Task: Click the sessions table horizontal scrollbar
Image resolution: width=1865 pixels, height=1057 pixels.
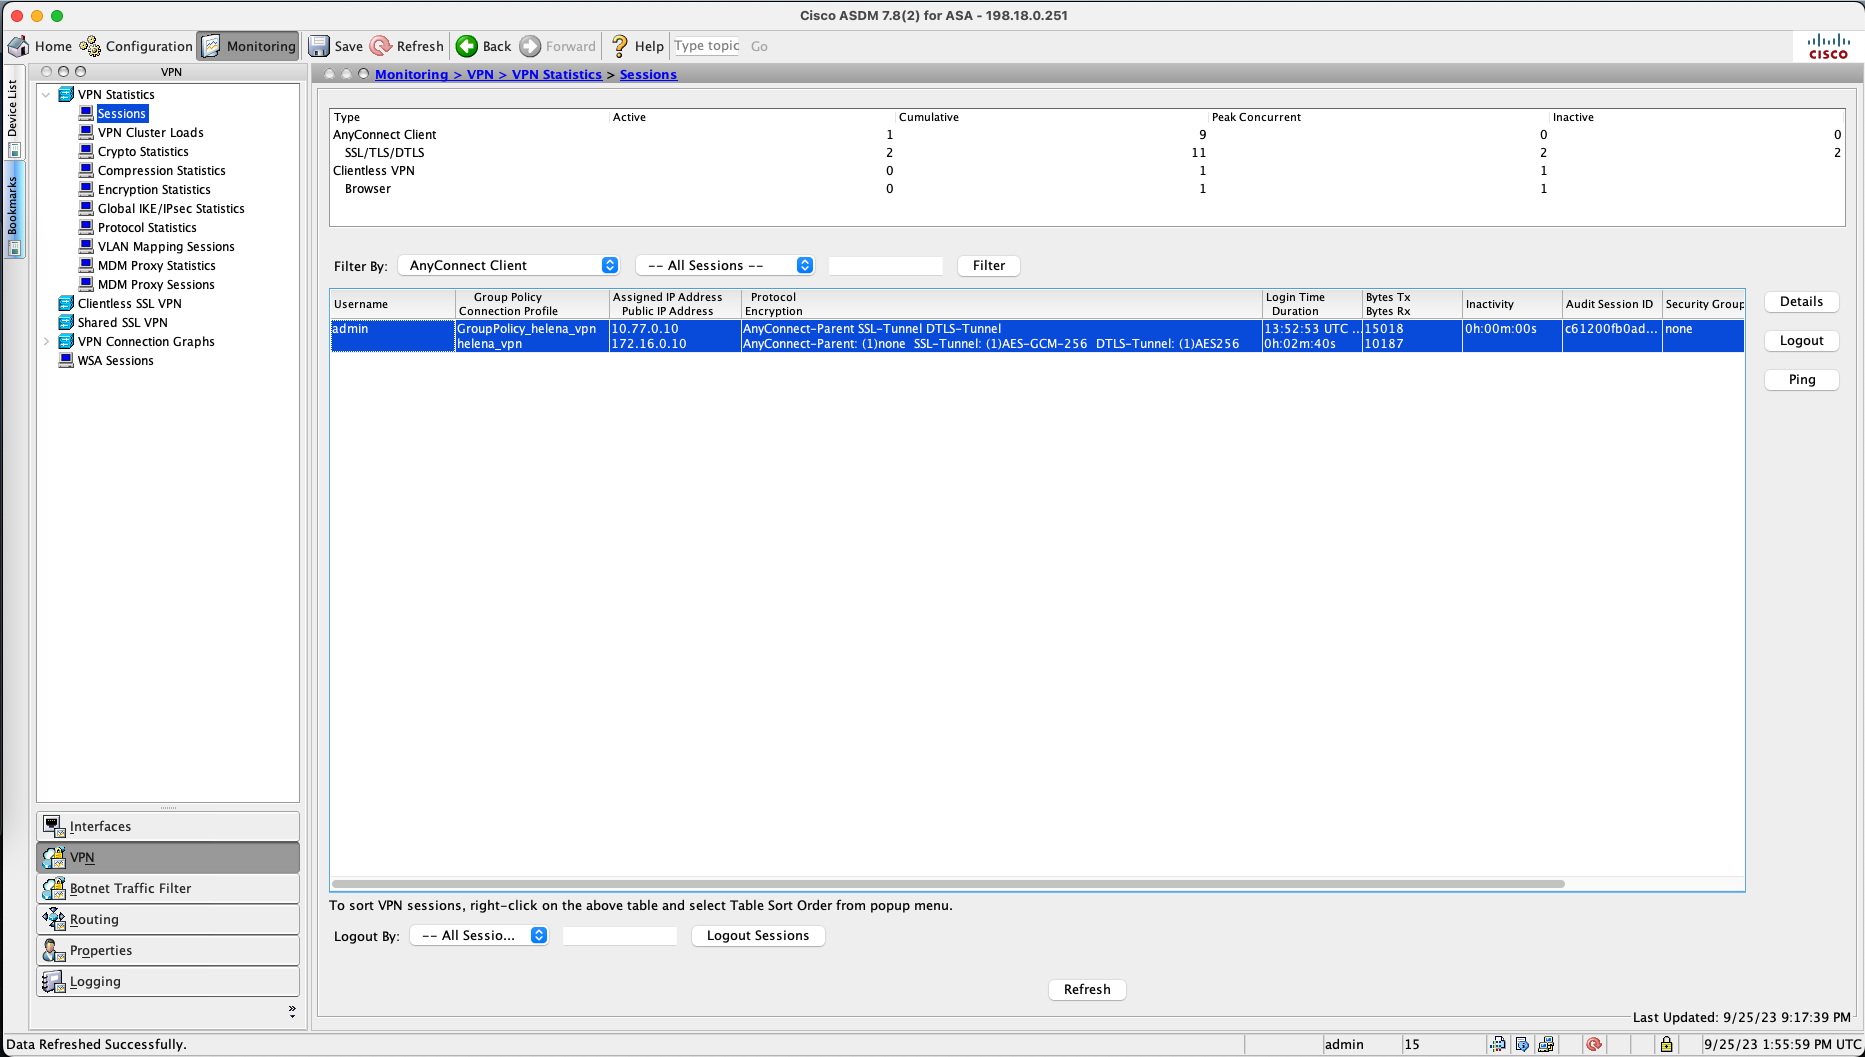Action: (947, 884)
